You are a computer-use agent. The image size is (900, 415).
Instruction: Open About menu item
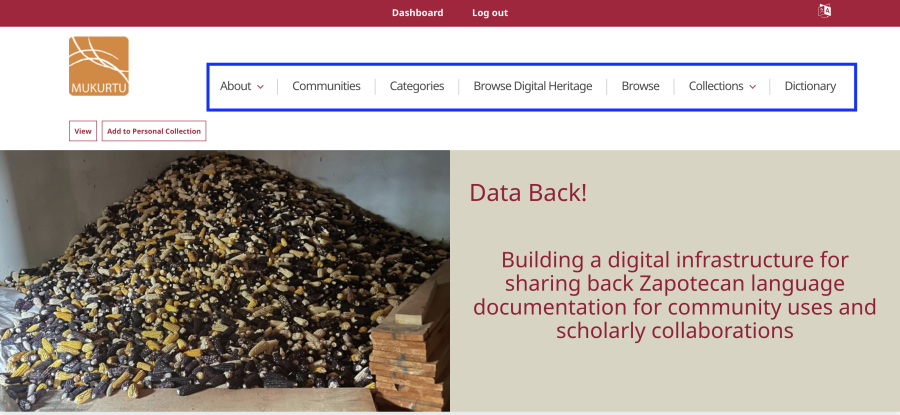point(235,86)
